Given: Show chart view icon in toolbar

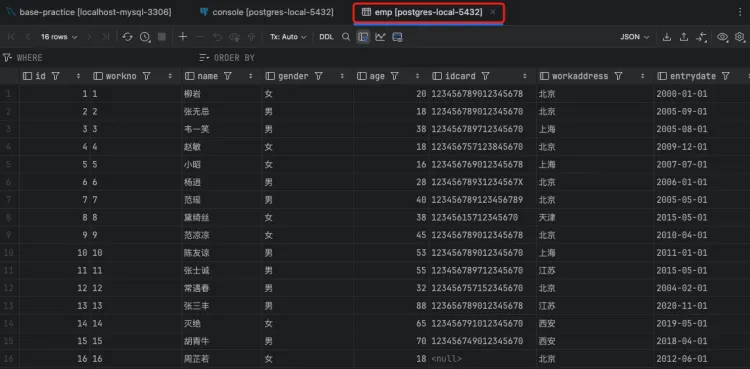Looking at the screenshot, I should point(380,37).
